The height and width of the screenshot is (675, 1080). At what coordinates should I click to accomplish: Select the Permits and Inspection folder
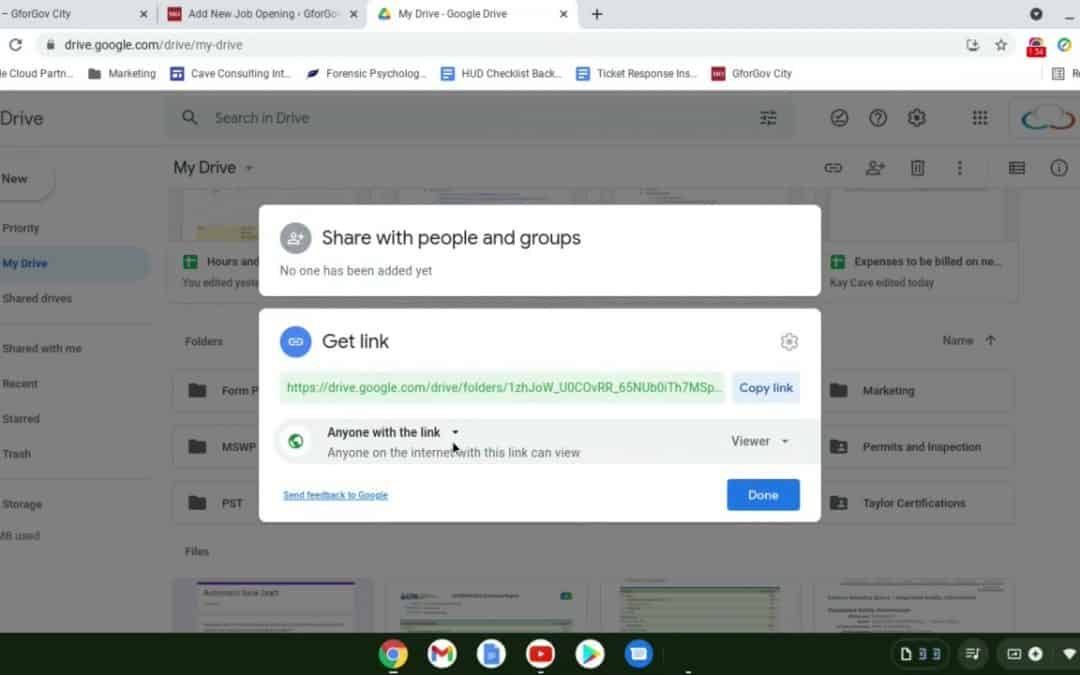click(917, 447)
